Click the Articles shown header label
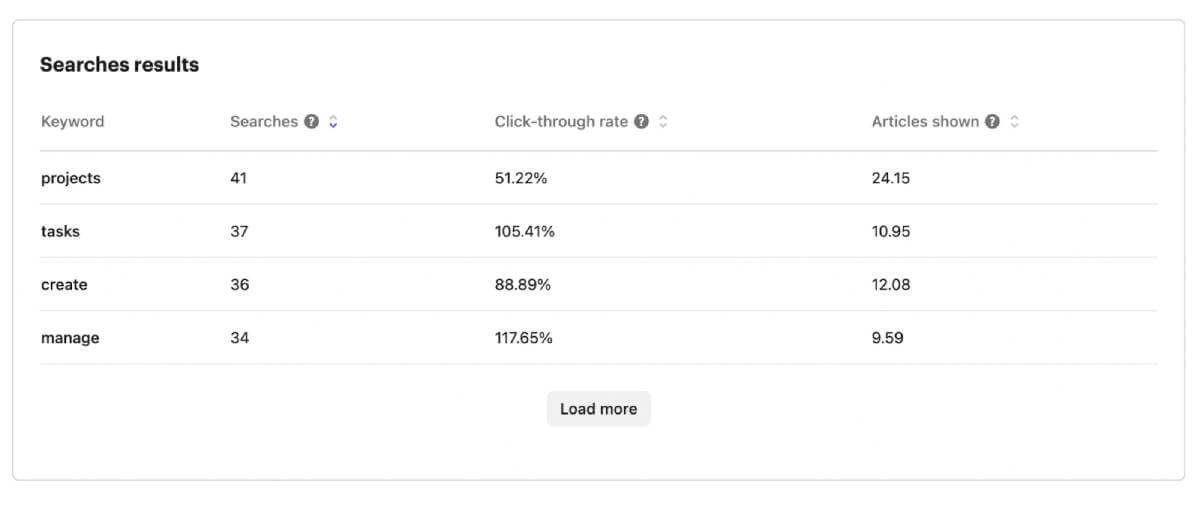This screenshot has height=508, width=1200. 925,122
